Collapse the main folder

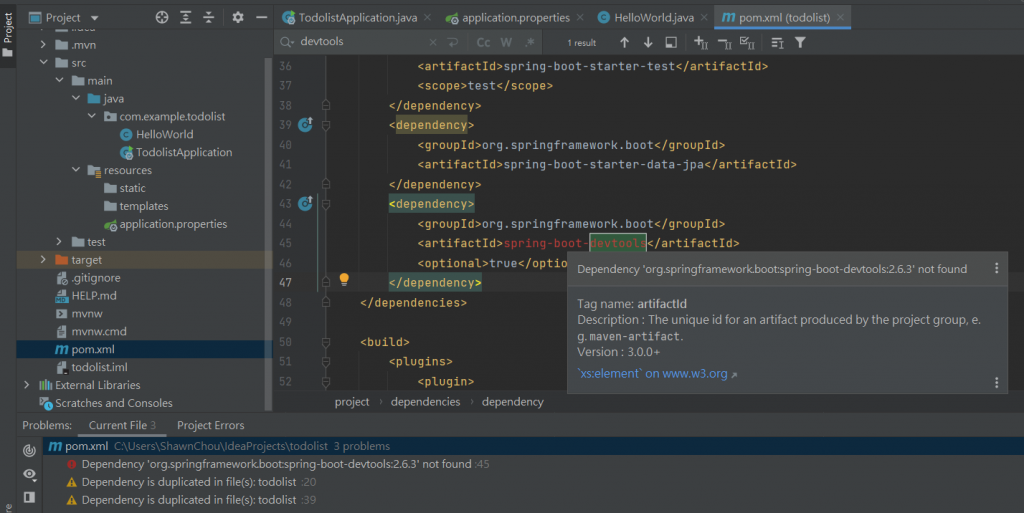[x=59, y=80]
